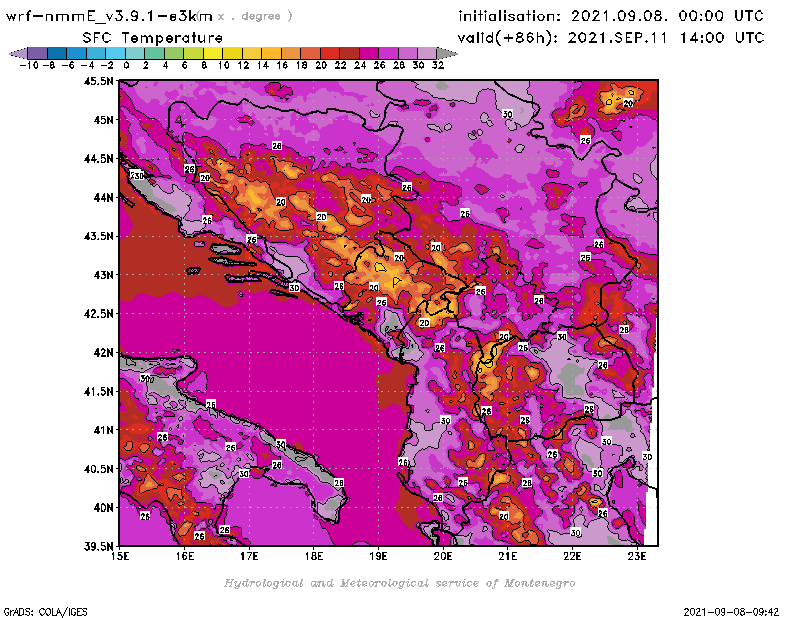Select the red swatch between 20 and 22

[330, 53]
